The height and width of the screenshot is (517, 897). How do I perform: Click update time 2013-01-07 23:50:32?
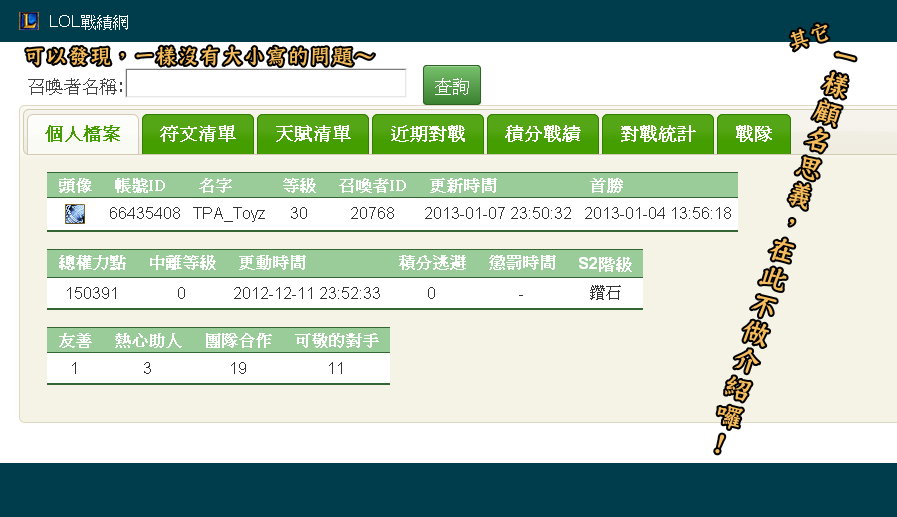(x=498, y=213)
